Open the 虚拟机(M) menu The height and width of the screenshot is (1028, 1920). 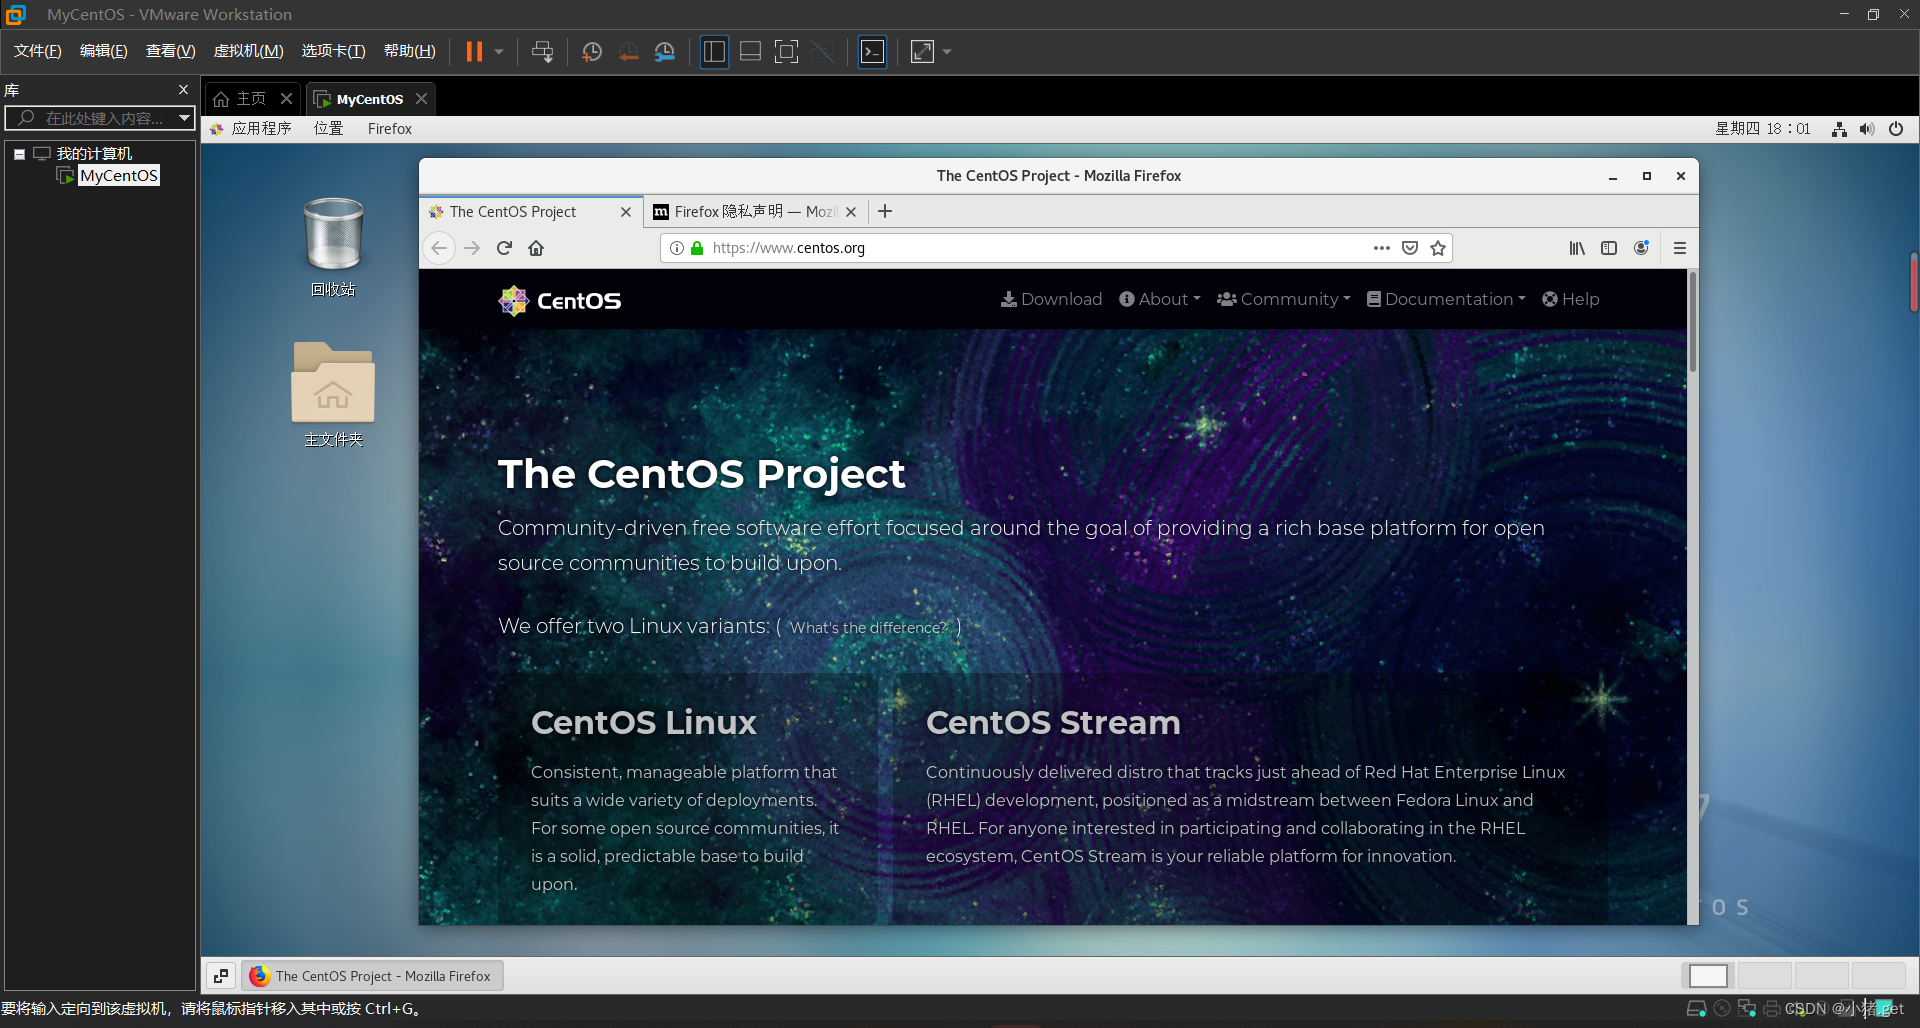point(249,51)
